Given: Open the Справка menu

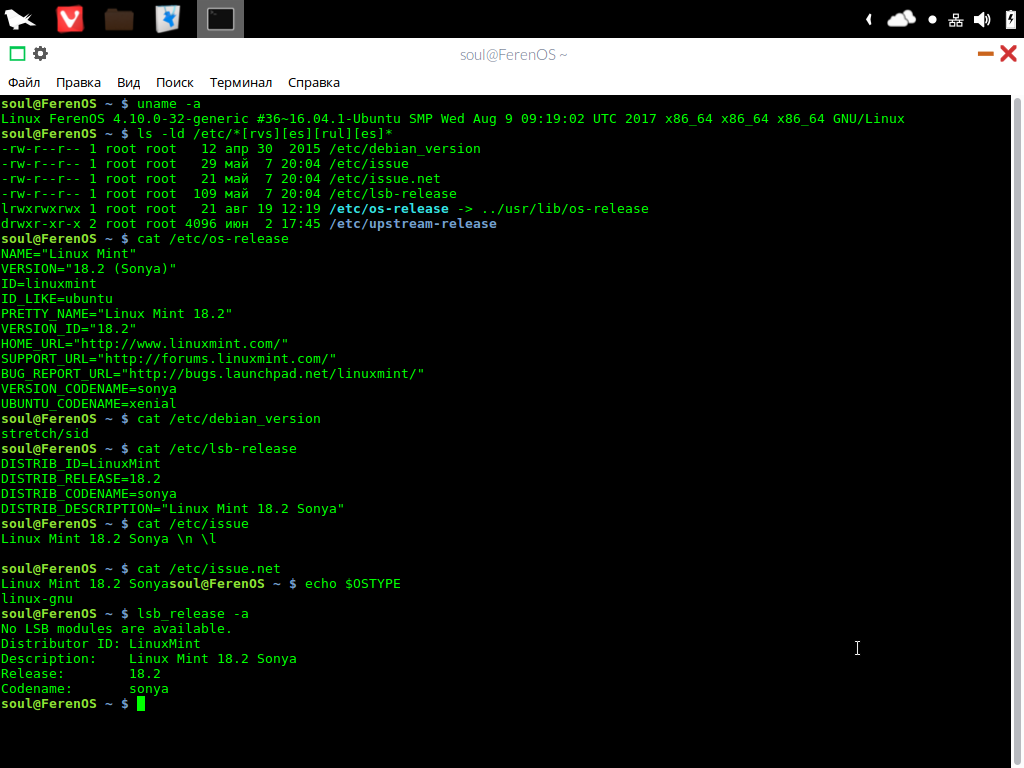Looking at the screenshot, I should 313,83.
